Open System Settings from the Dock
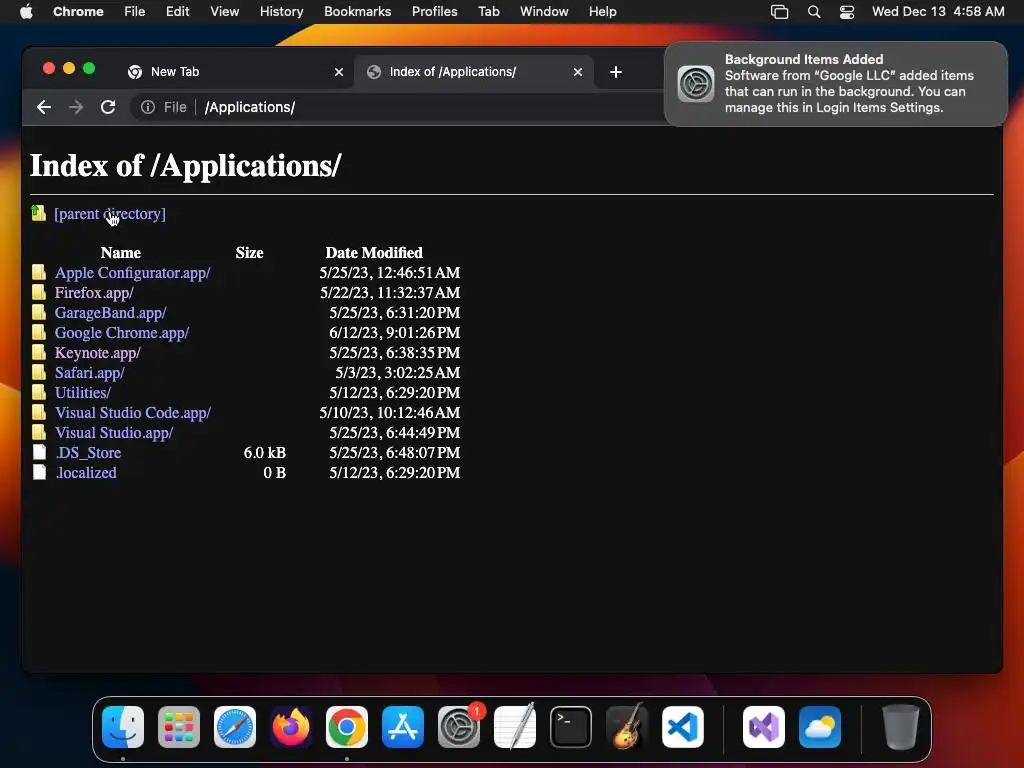Viewport: 1024px width, 768px height. coord(459,727)
